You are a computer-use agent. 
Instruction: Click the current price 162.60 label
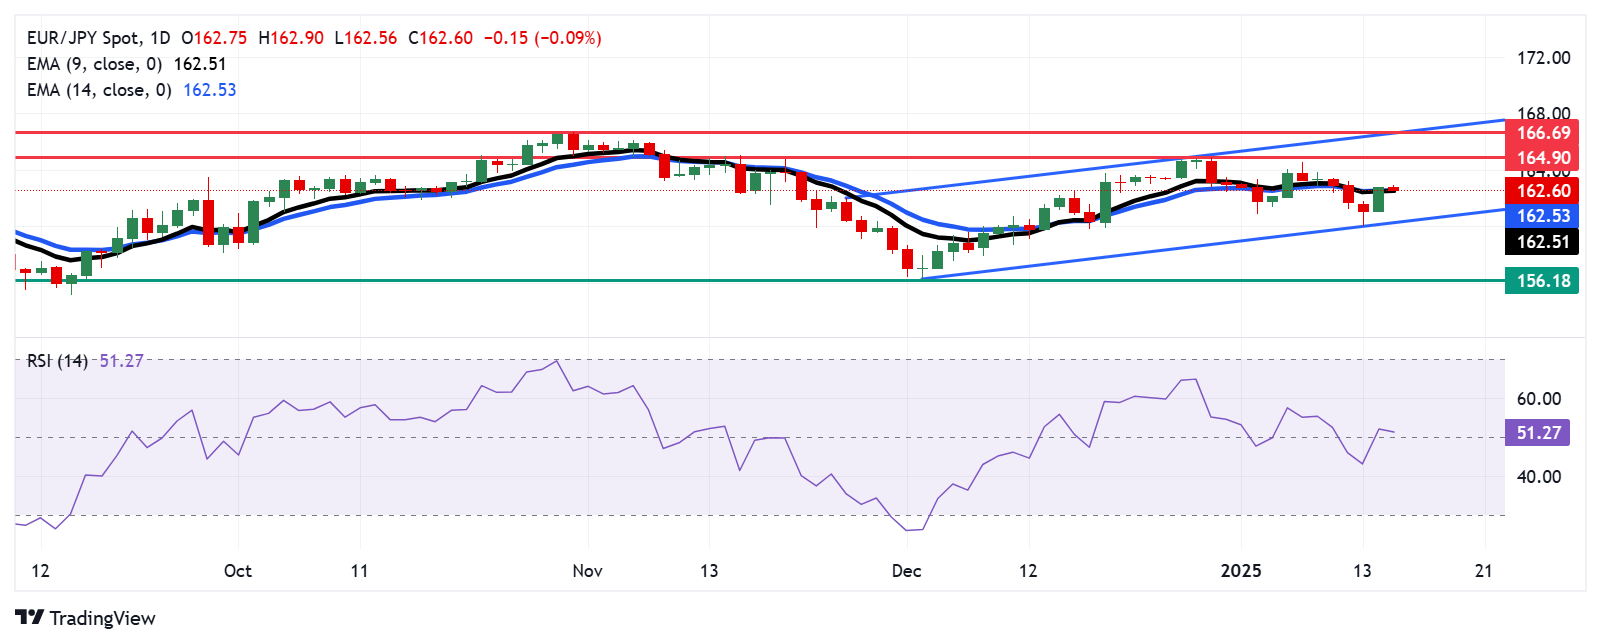(x=1542, y=191)
